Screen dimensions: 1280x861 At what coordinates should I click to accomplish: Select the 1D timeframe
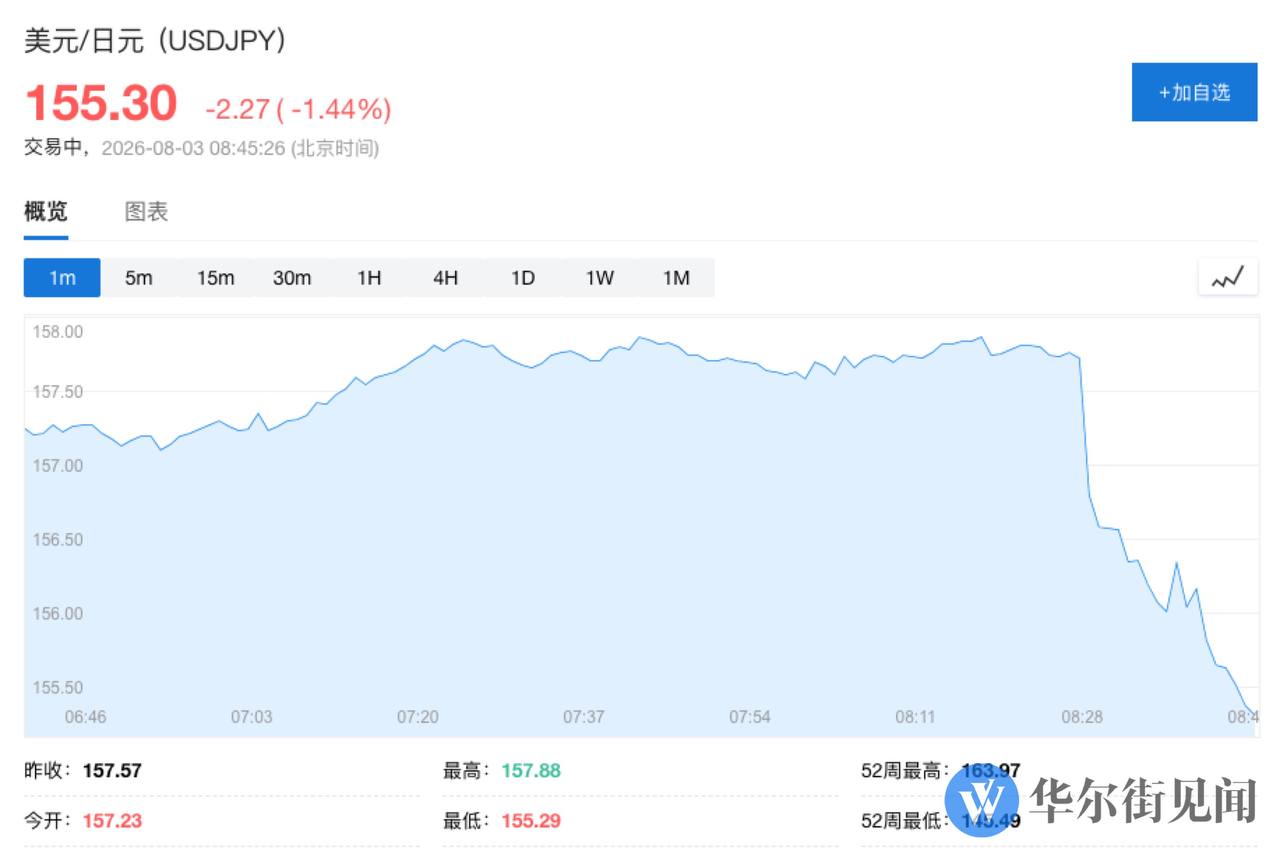pos(523,278)
